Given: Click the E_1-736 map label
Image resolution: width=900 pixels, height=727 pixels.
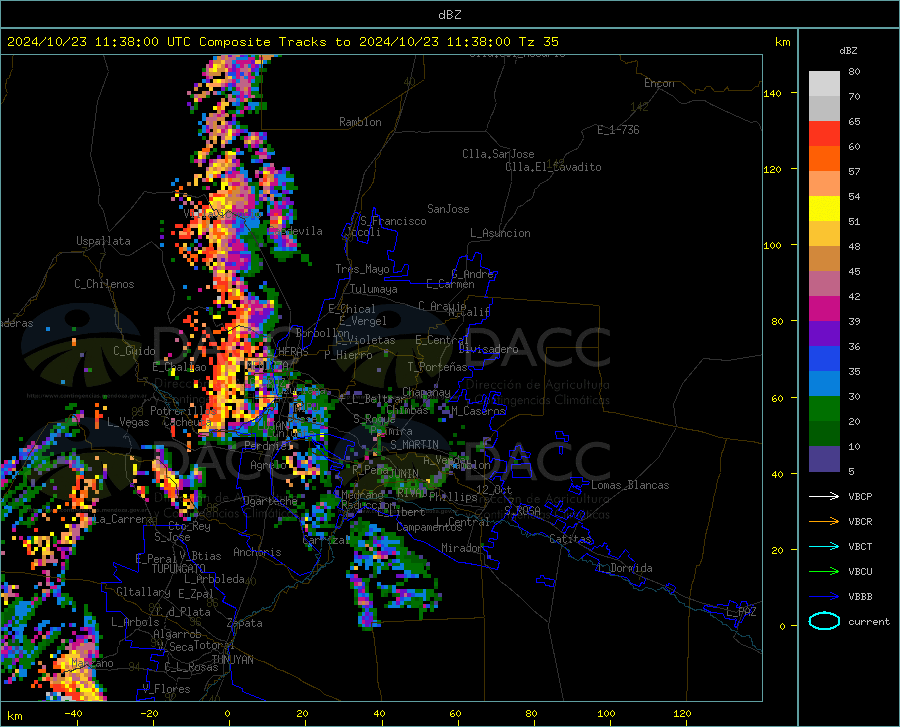Looking at the screenshot, I should coord(618,130).
